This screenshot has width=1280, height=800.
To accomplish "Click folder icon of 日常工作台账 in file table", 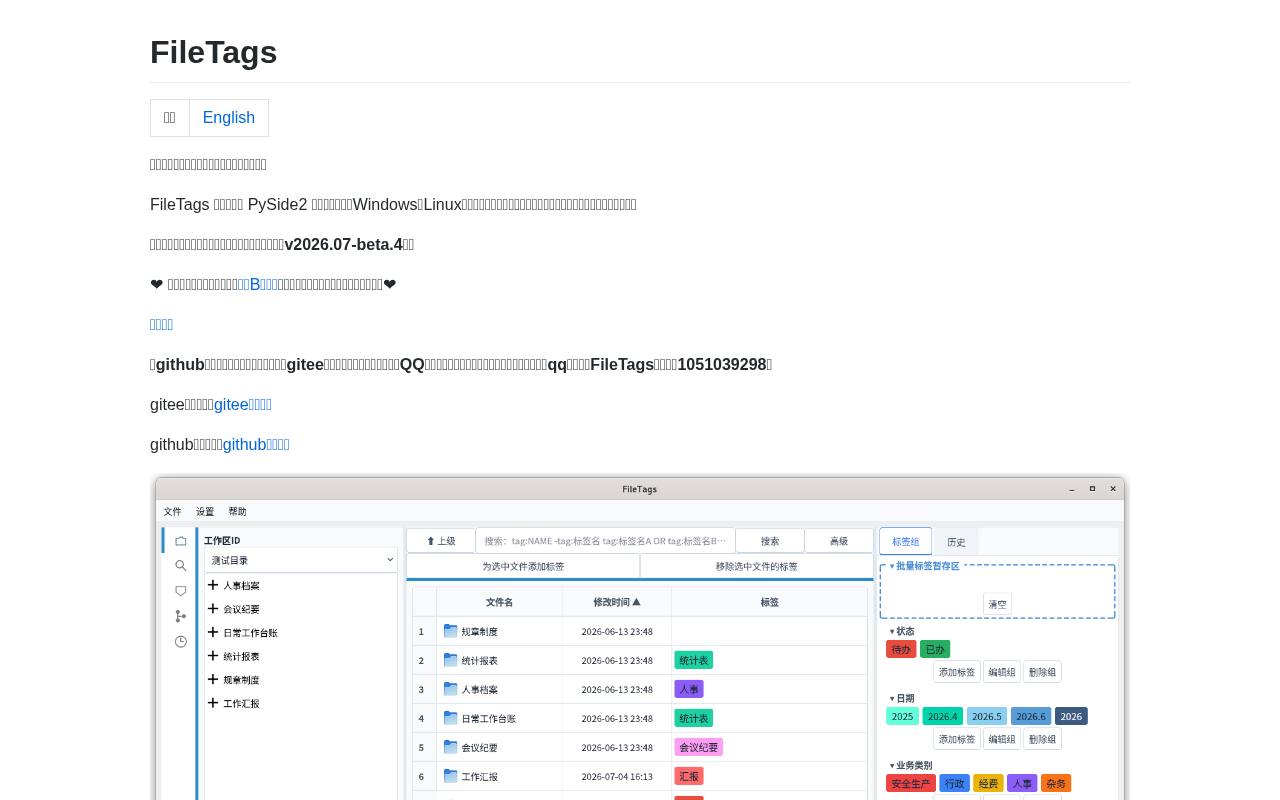I will click(450, 718).
